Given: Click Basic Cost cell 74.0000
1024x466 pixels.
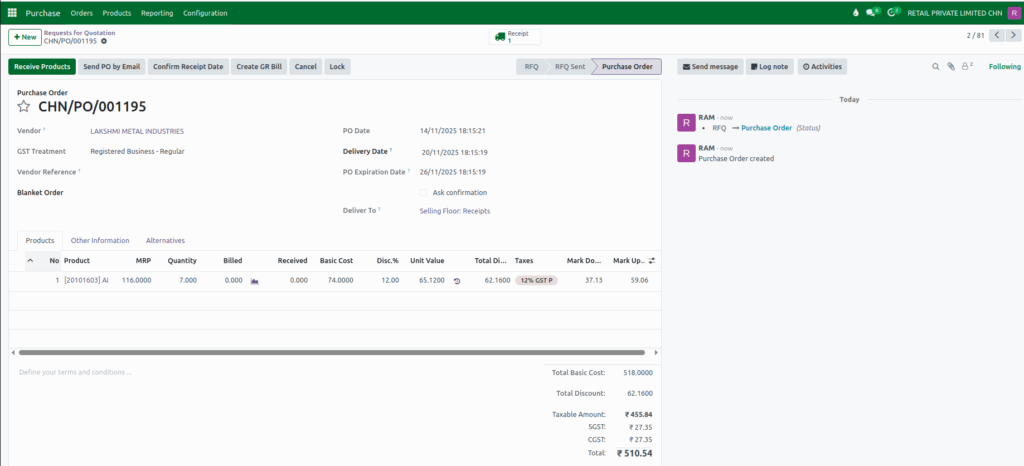Looking at the screenshot, I should click(x=340, y=281).
